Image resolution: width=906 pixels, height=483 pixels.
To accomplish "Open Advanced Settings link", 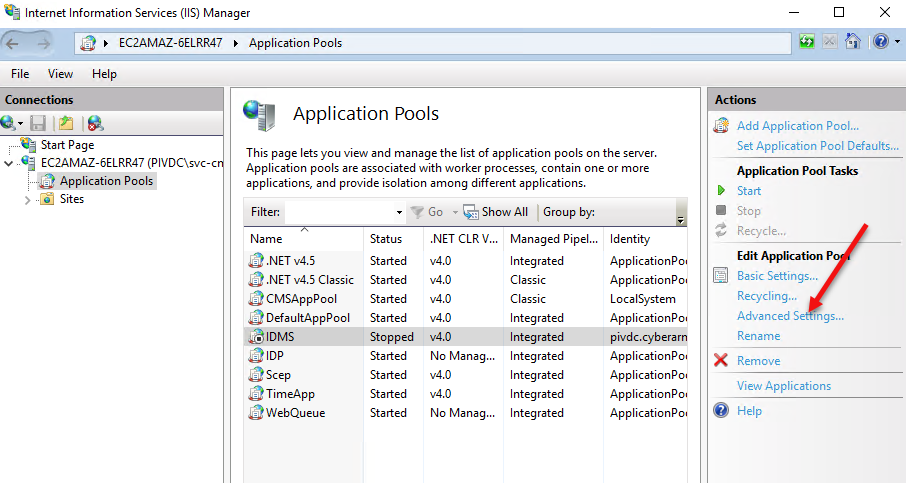I will click(x=790, y=315).
